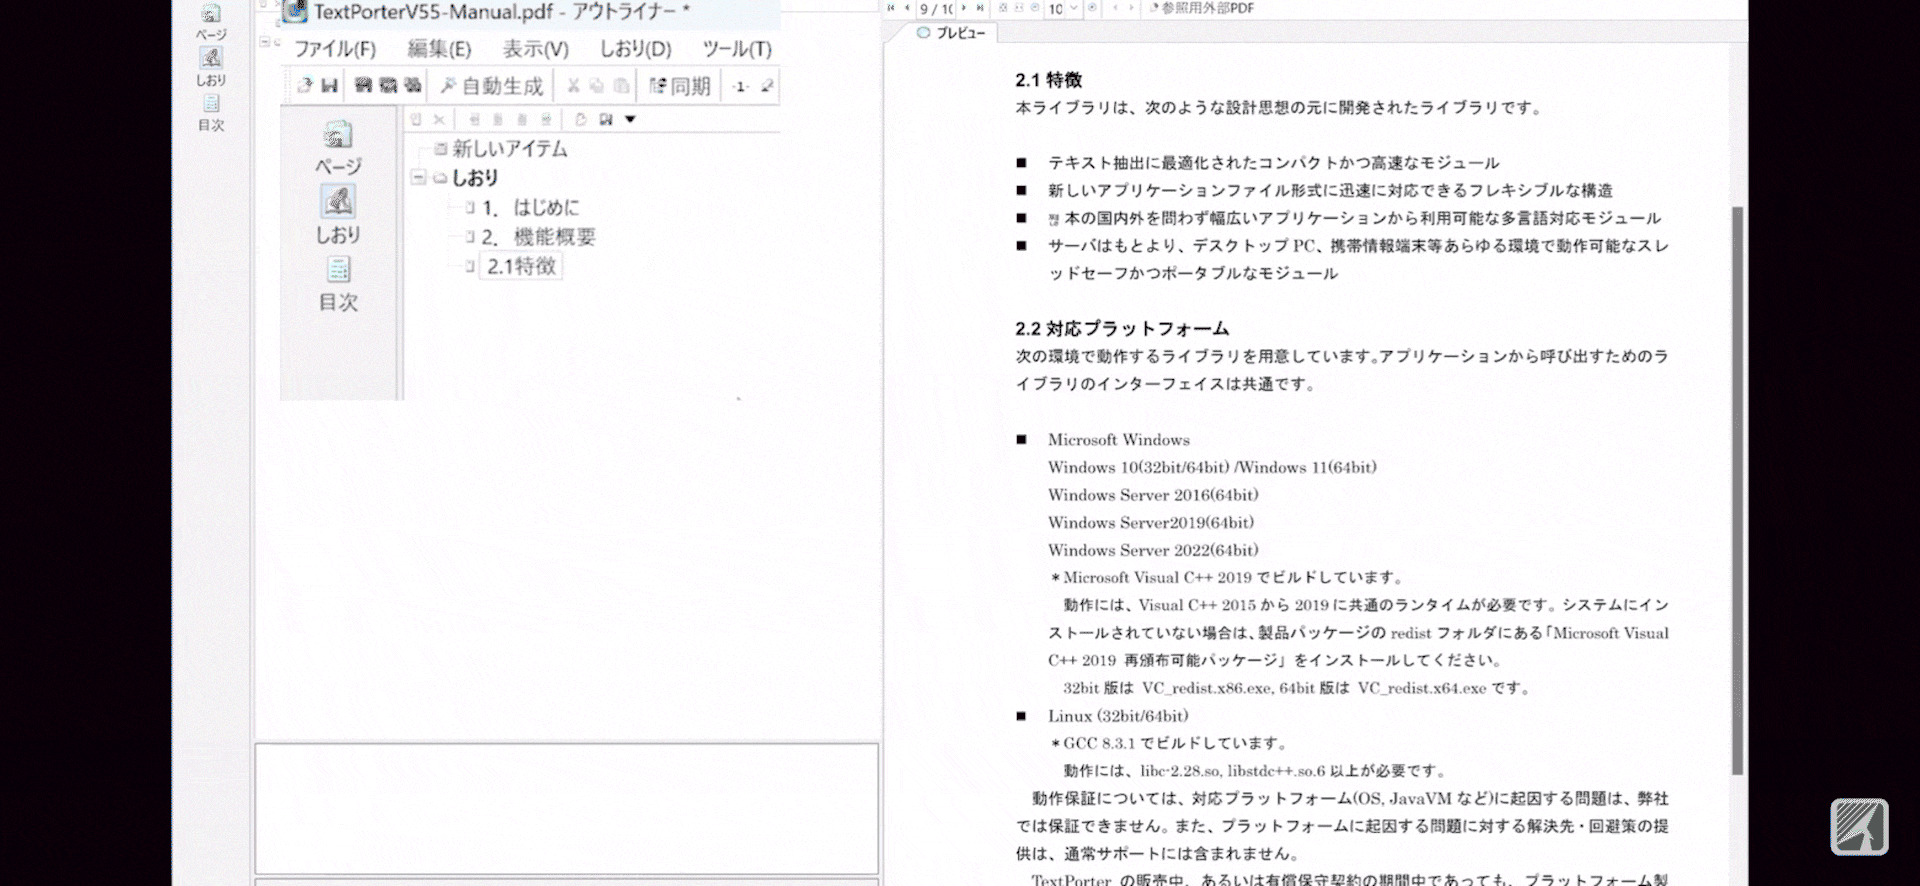Click the delete X icon above the tree
This screenshot has width=1920, height=886.
click(439, 119)
